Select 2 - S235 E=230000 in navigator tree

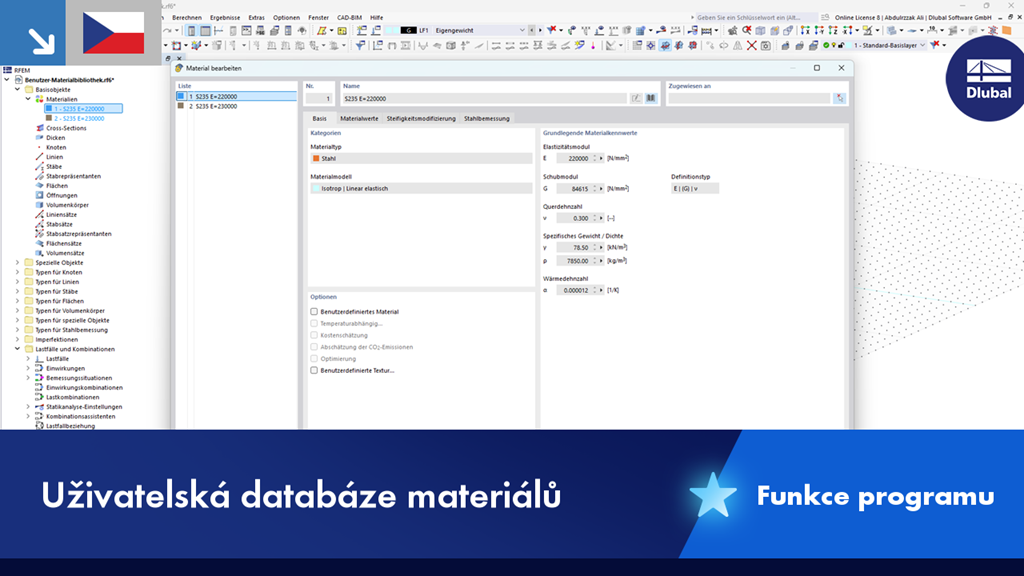tap(79, 119)
